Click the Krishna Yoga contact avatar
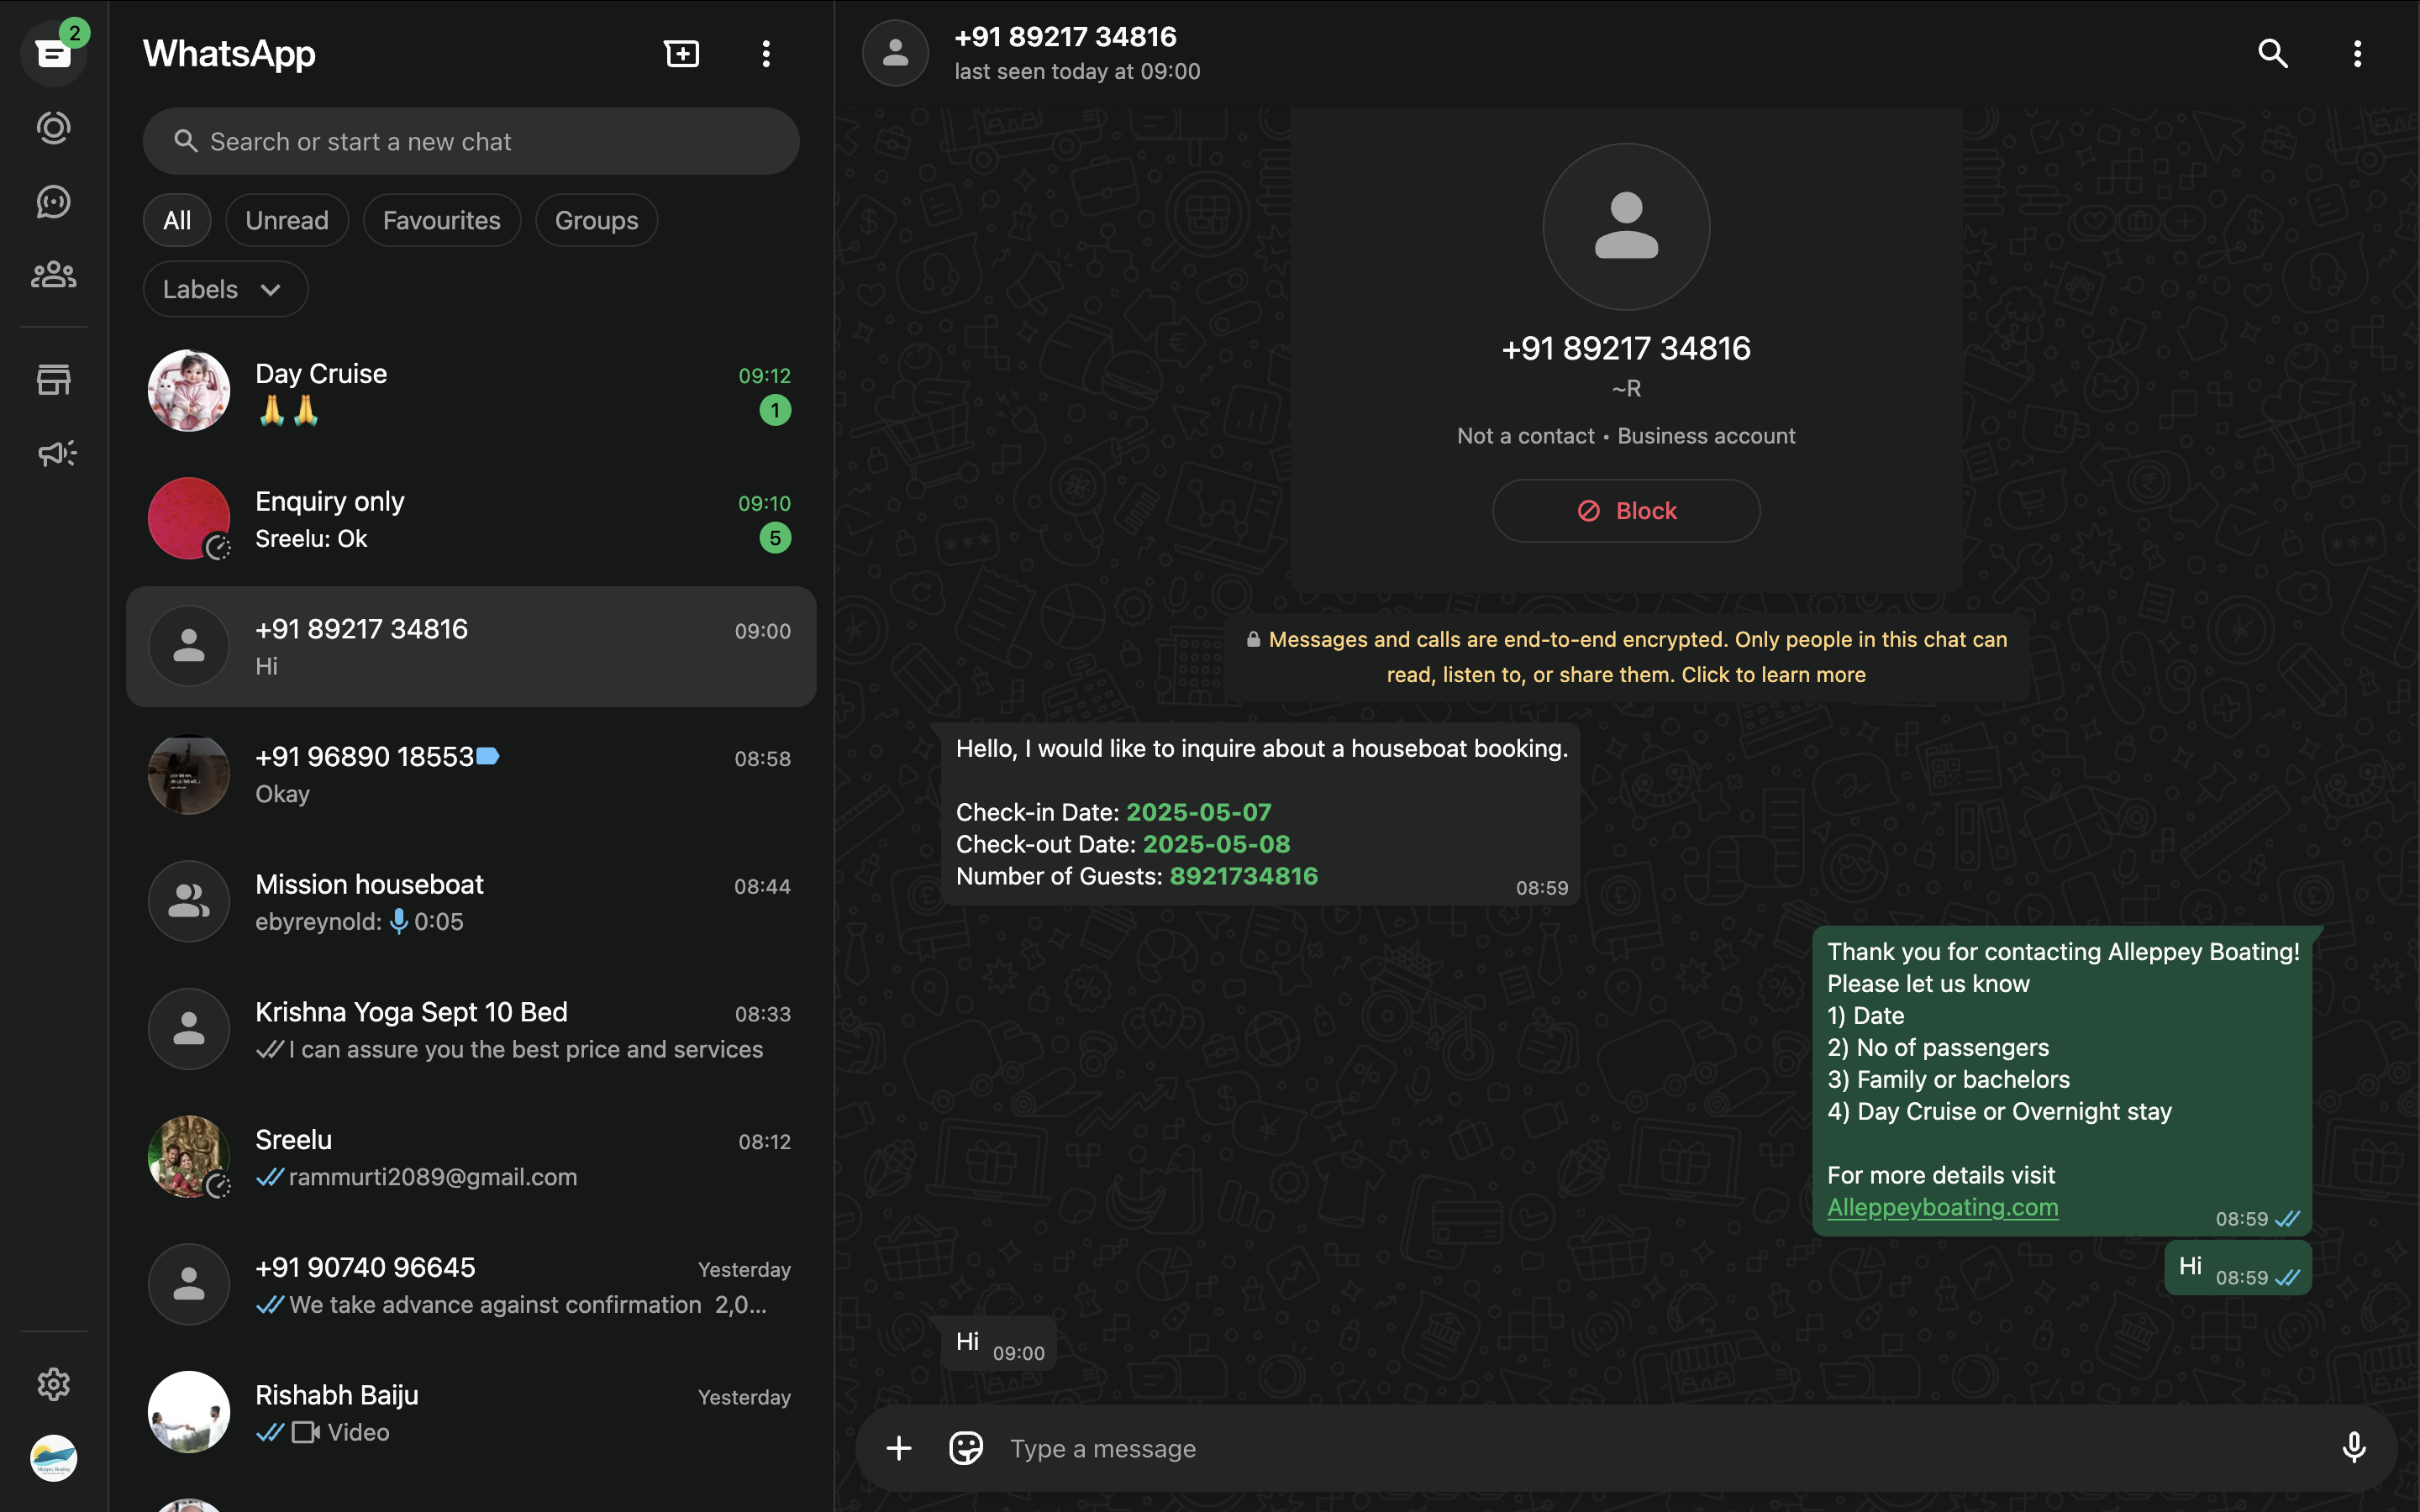 click(x=189, y=1029)
